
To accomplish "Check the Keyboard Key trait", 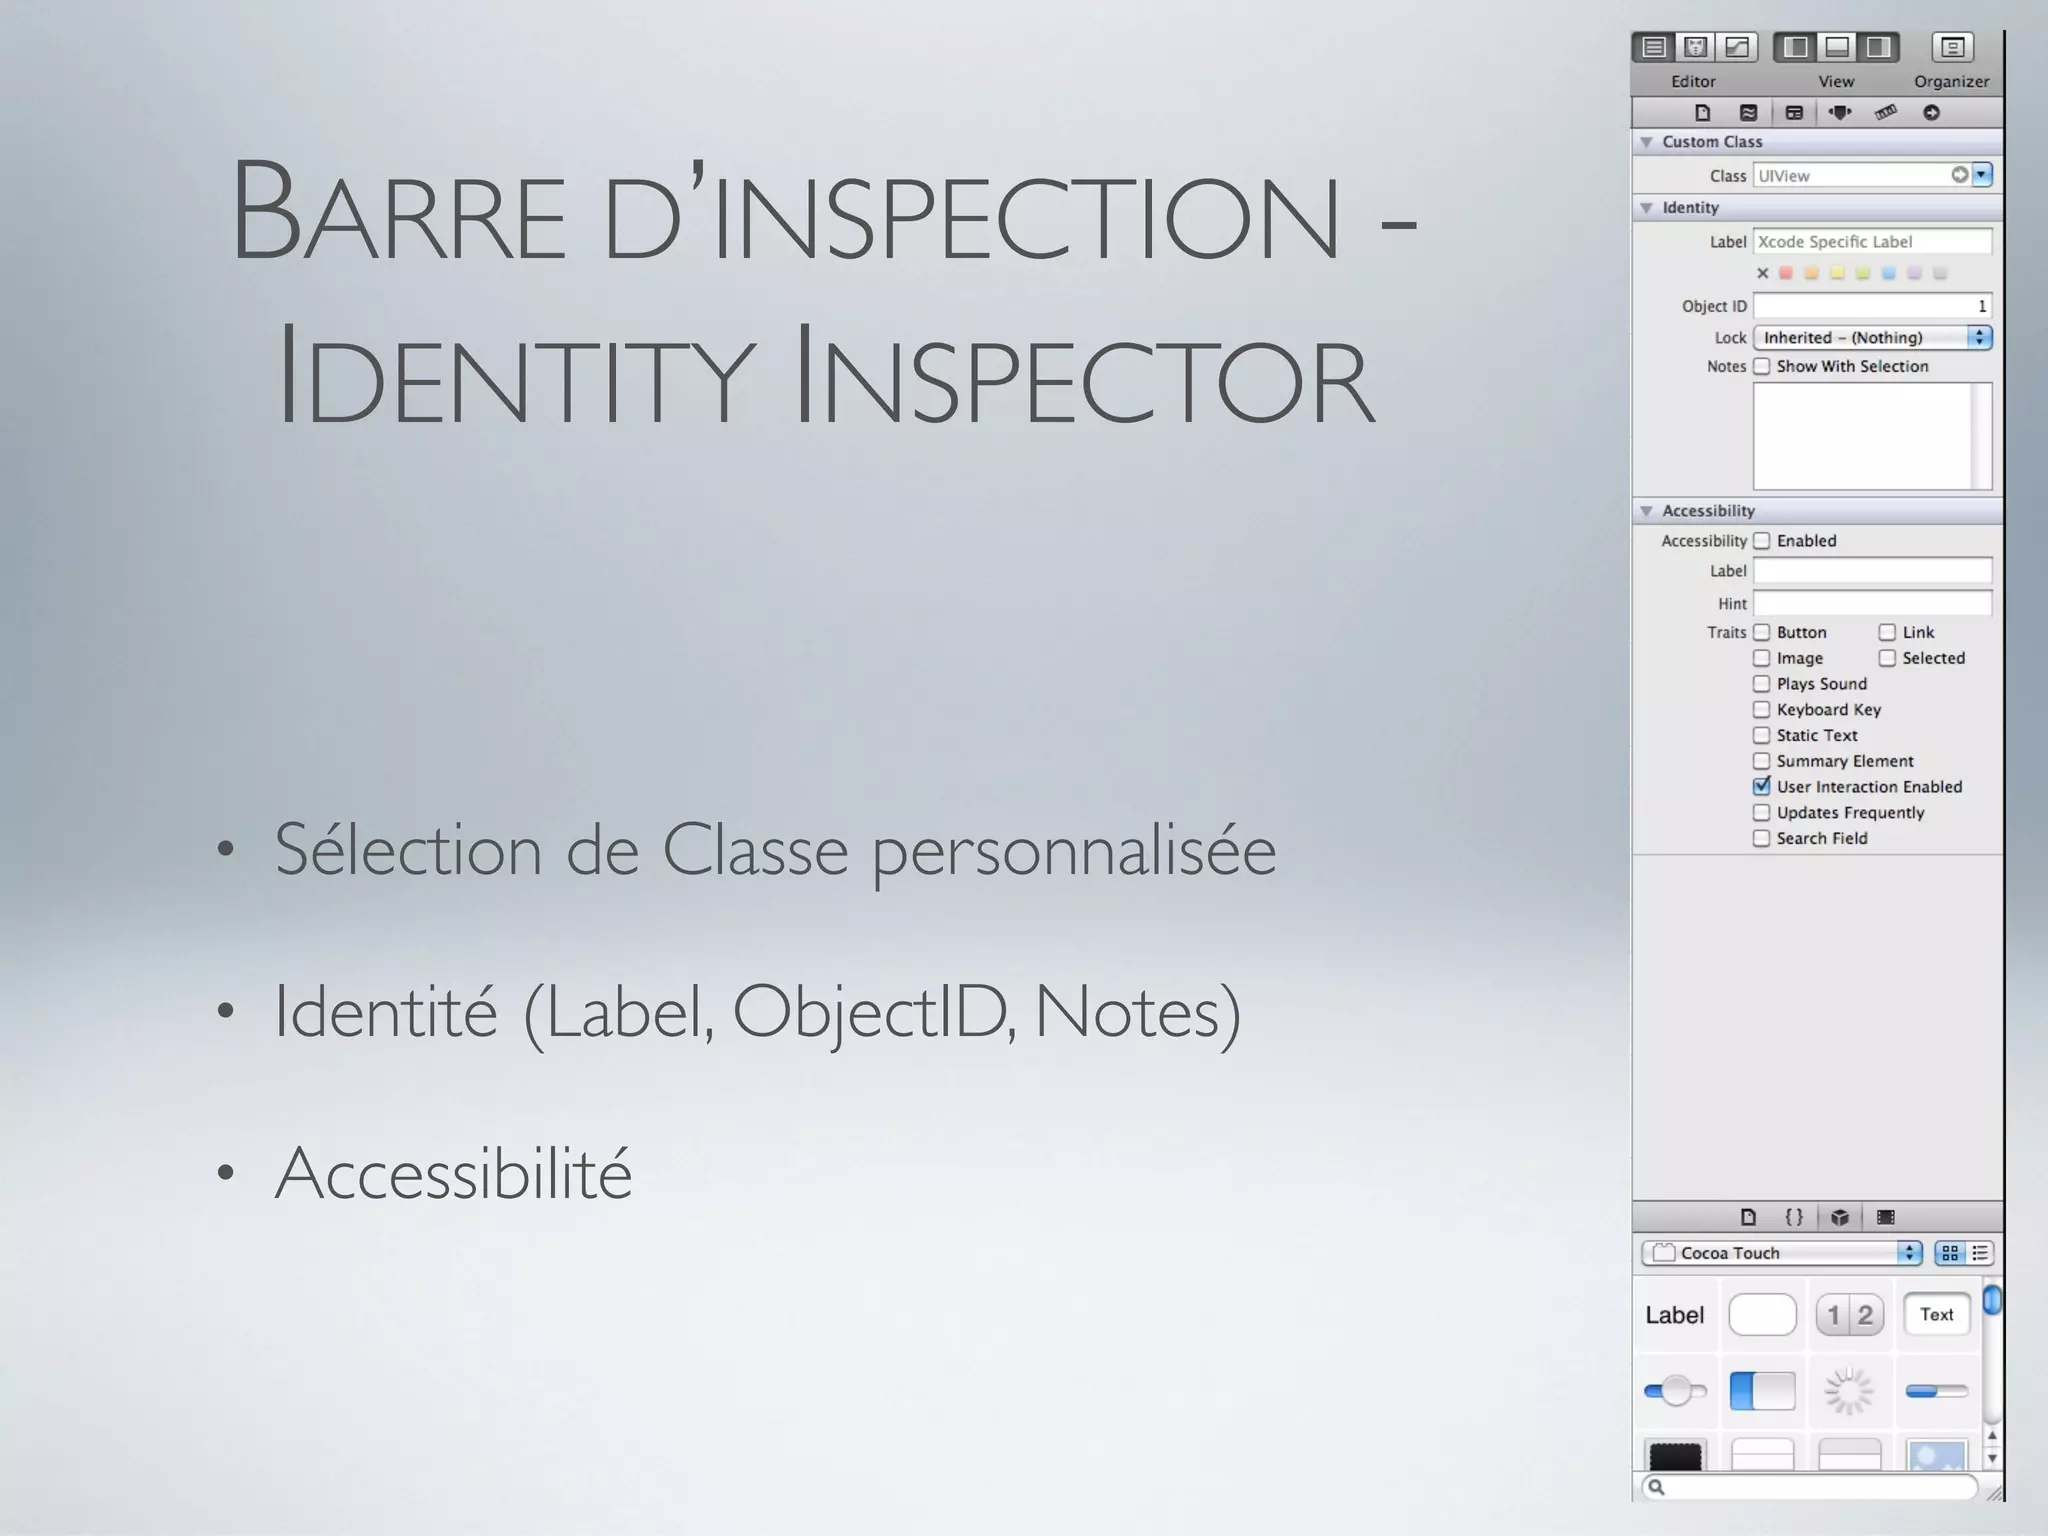I will [x=1761, y=710].
